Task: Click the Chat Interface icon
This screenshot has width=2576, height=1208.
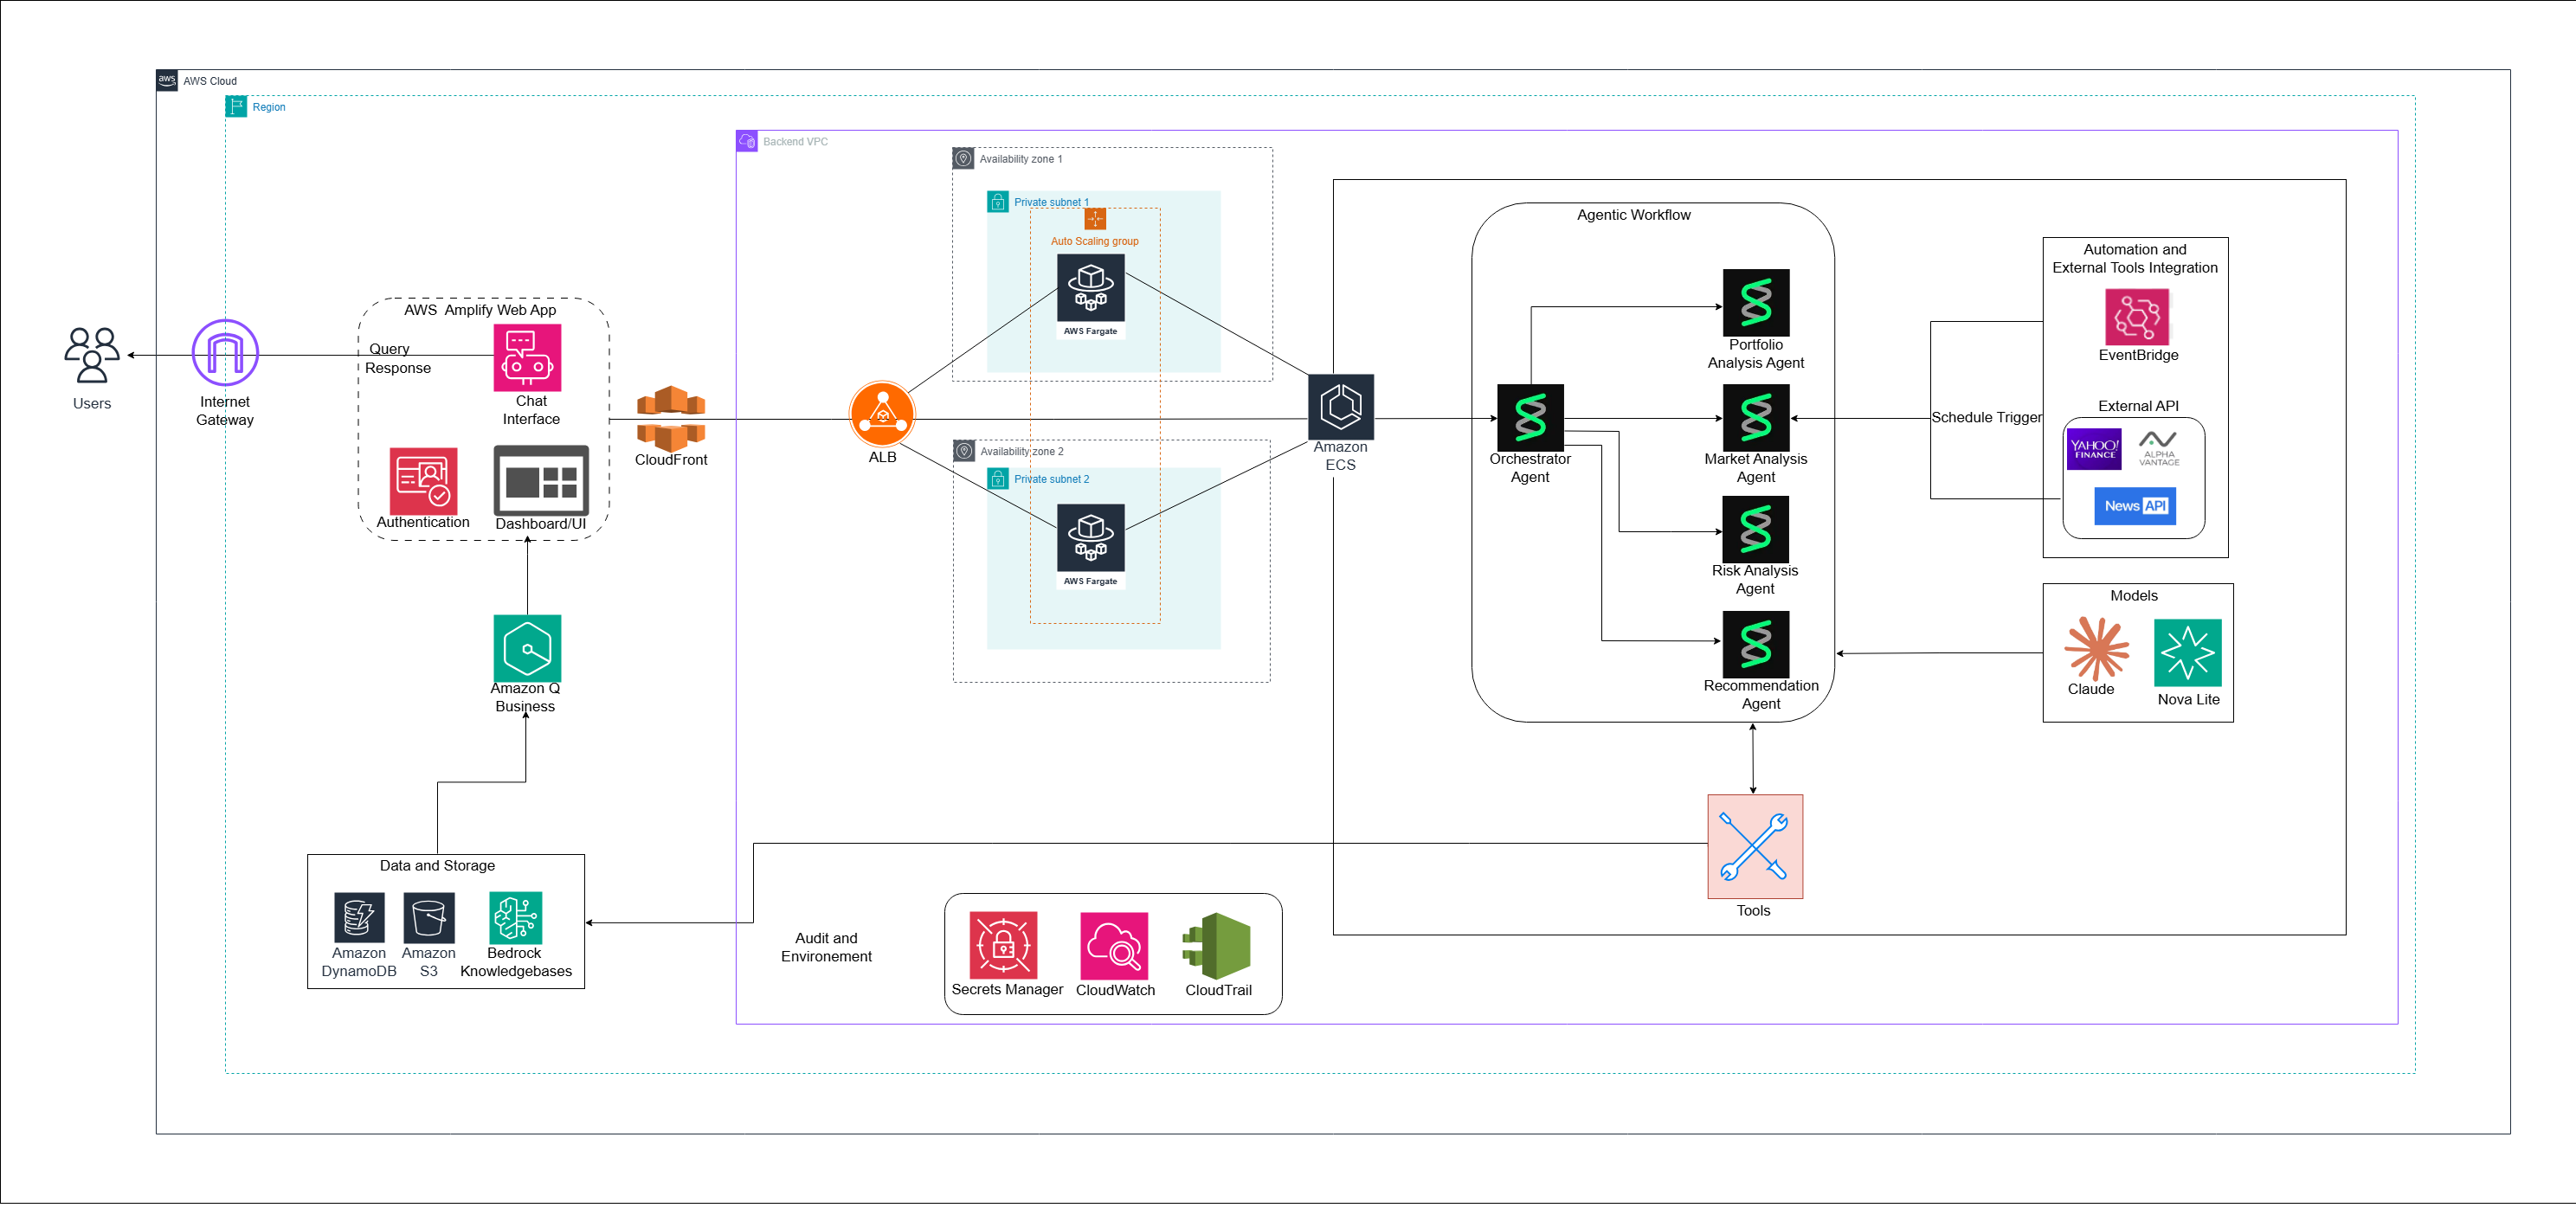Action: tap(527, 358)
